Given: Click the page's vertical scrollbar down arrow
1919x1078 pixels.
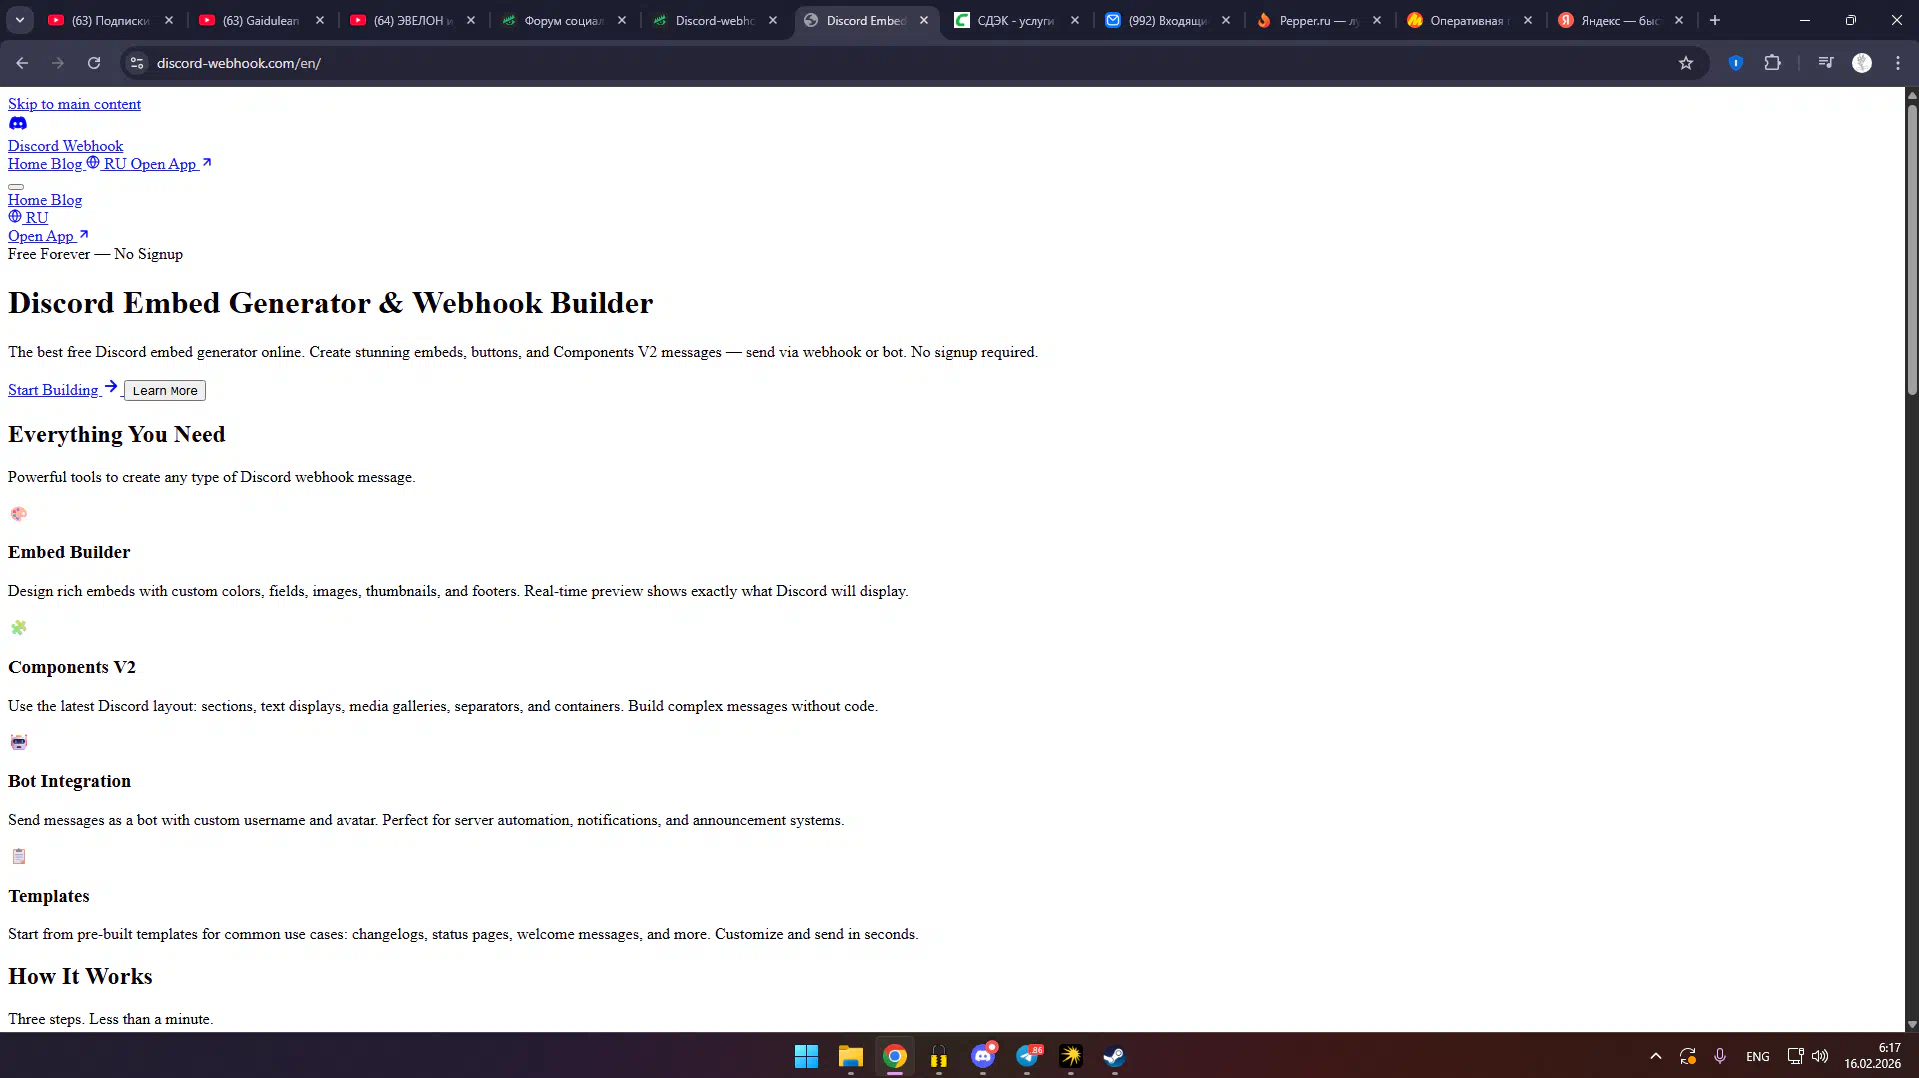Looking at the screenshot, I should tap(1912, 1024).
